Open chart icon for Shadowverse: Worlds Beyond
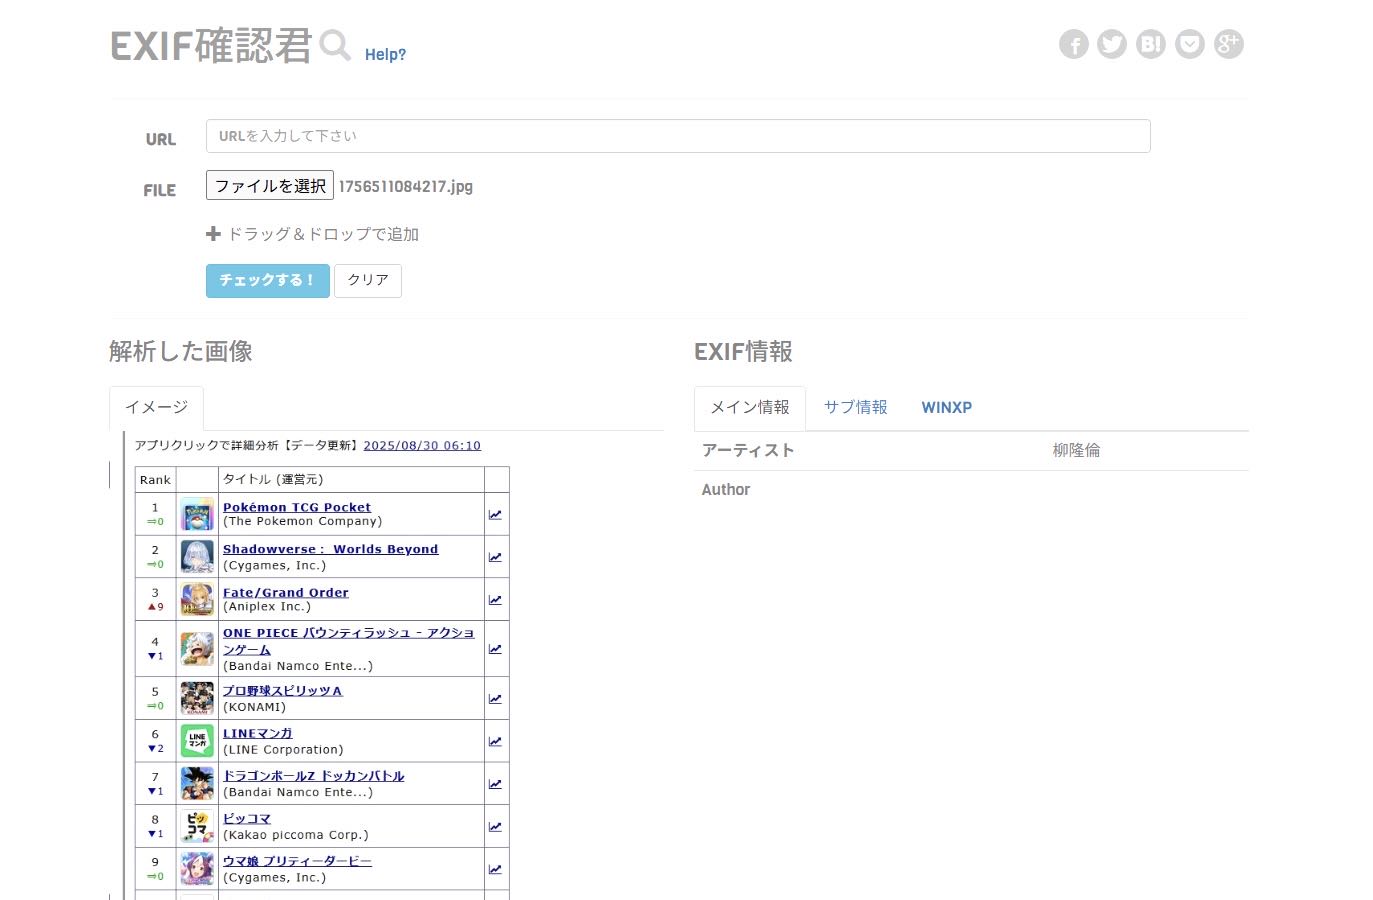The width and height of the screenshot is (1373, 900). point(495,557)
